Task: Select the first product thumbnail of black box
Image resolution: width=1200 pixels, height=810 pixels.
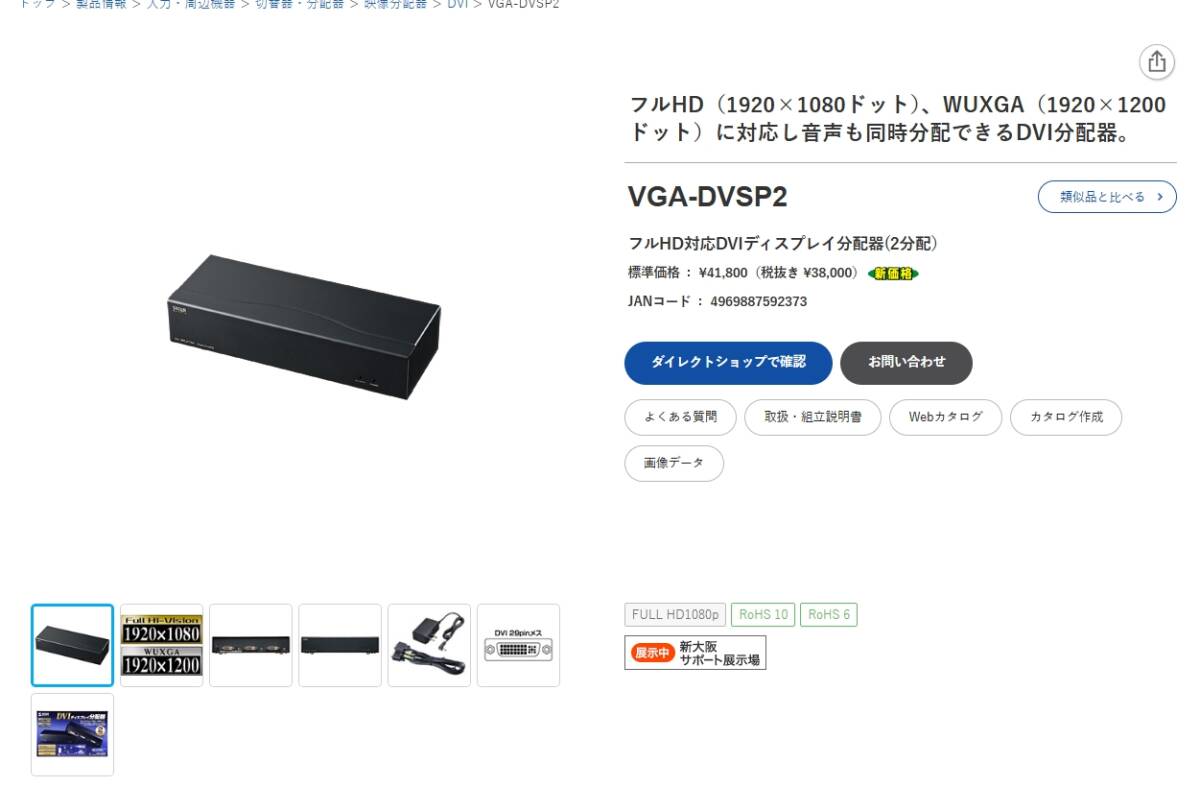Action: point(72,645)
